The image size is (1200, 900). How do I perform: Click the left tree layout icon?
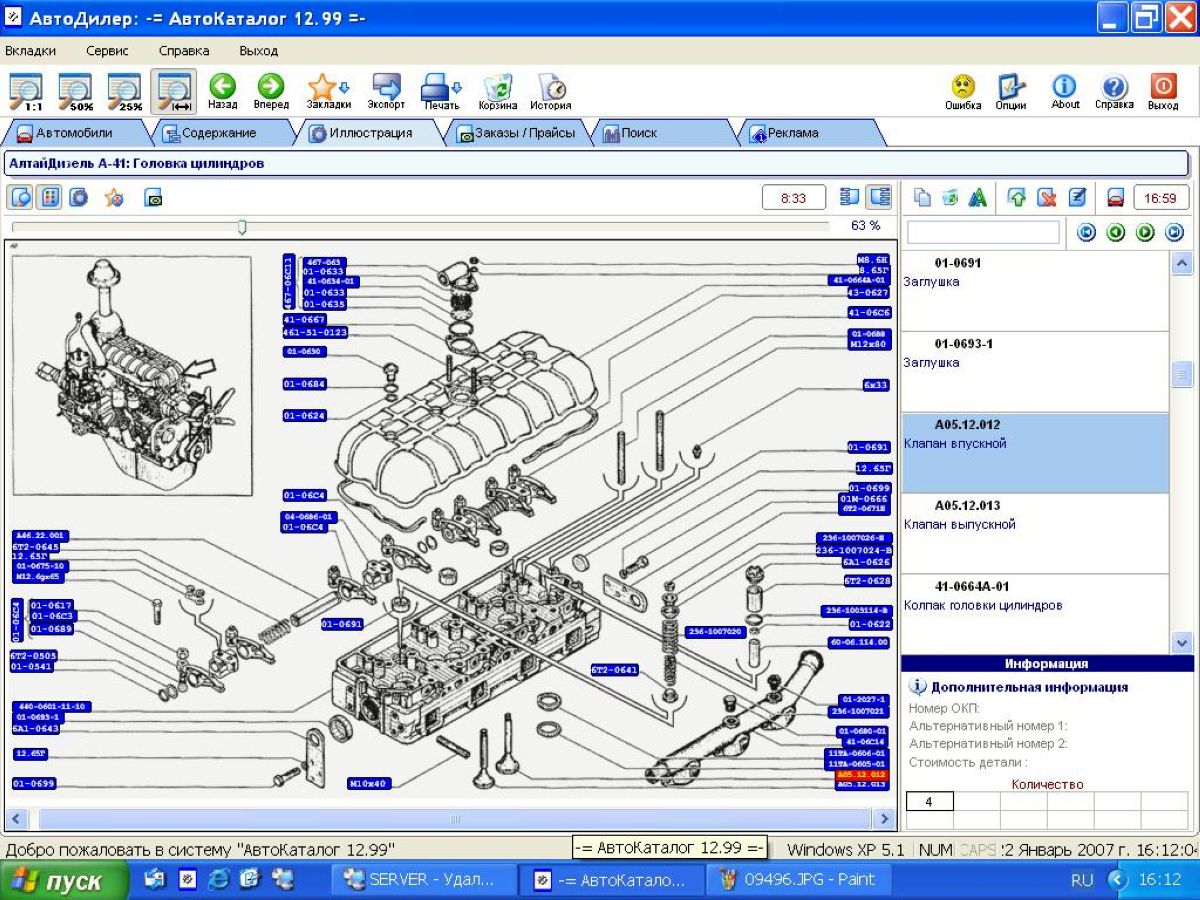point(849,197)
